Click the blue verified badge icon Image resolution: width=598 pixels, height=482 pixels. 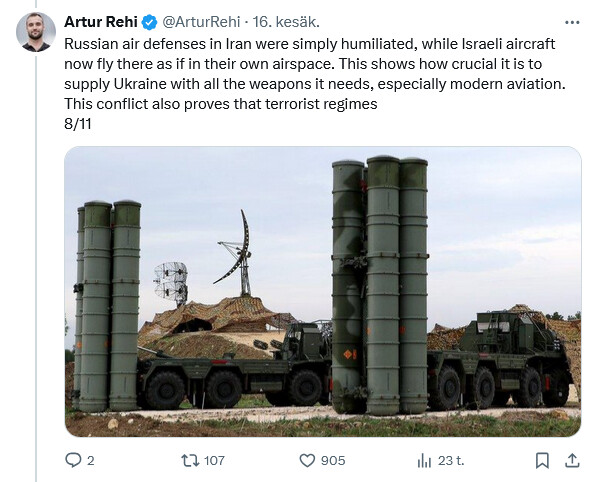coord(150,22)
